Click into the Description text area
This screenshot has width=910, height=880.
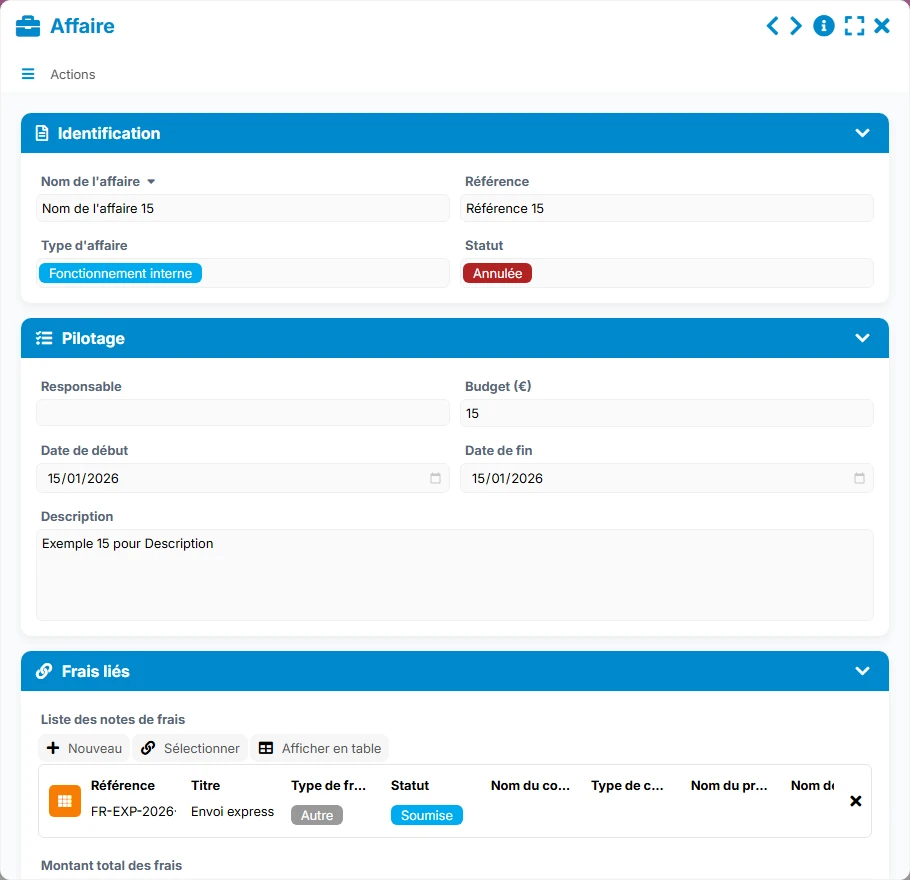click(x=455, y=575)
